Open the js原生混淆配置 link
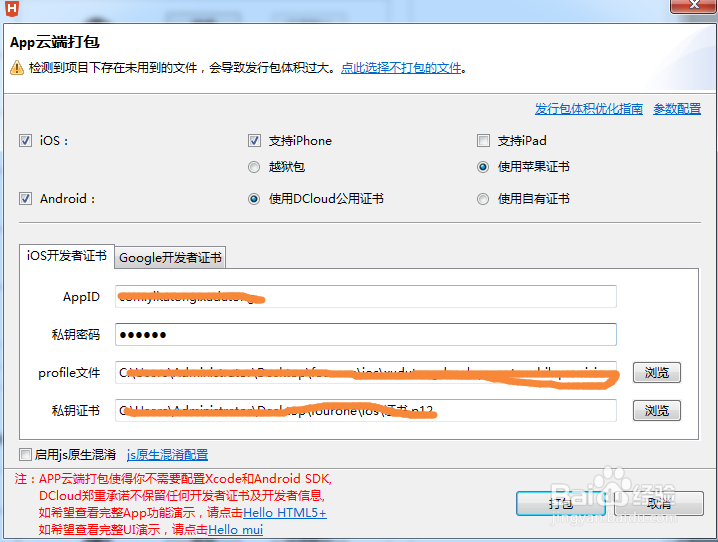The width and height of the screenshot is (718, 542). point(168,455)
